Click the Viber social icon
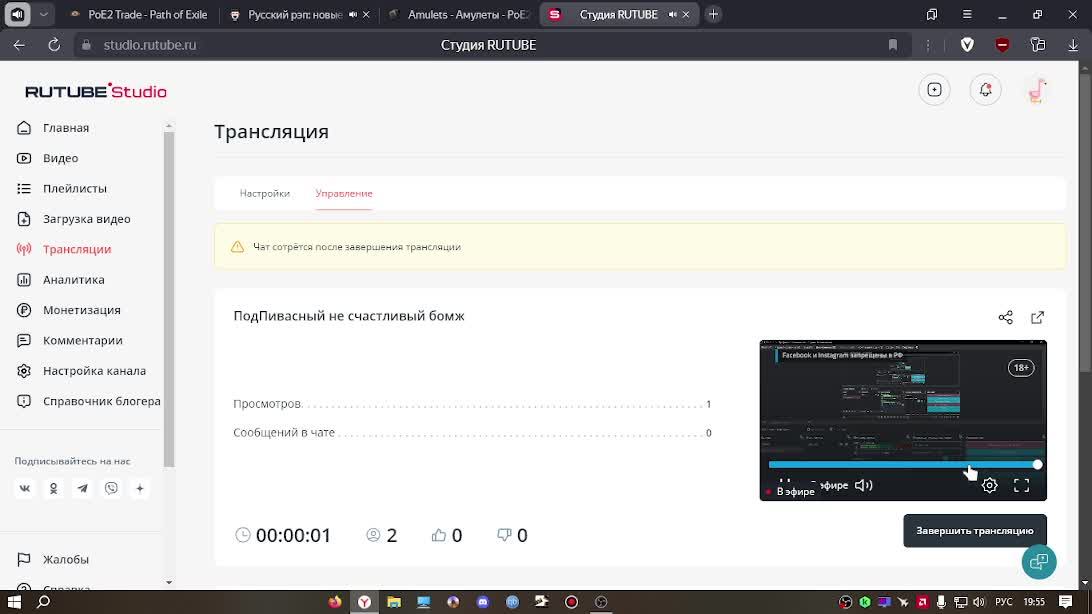Viewport: 1092px width, 614px height. (x=111, y=489)
